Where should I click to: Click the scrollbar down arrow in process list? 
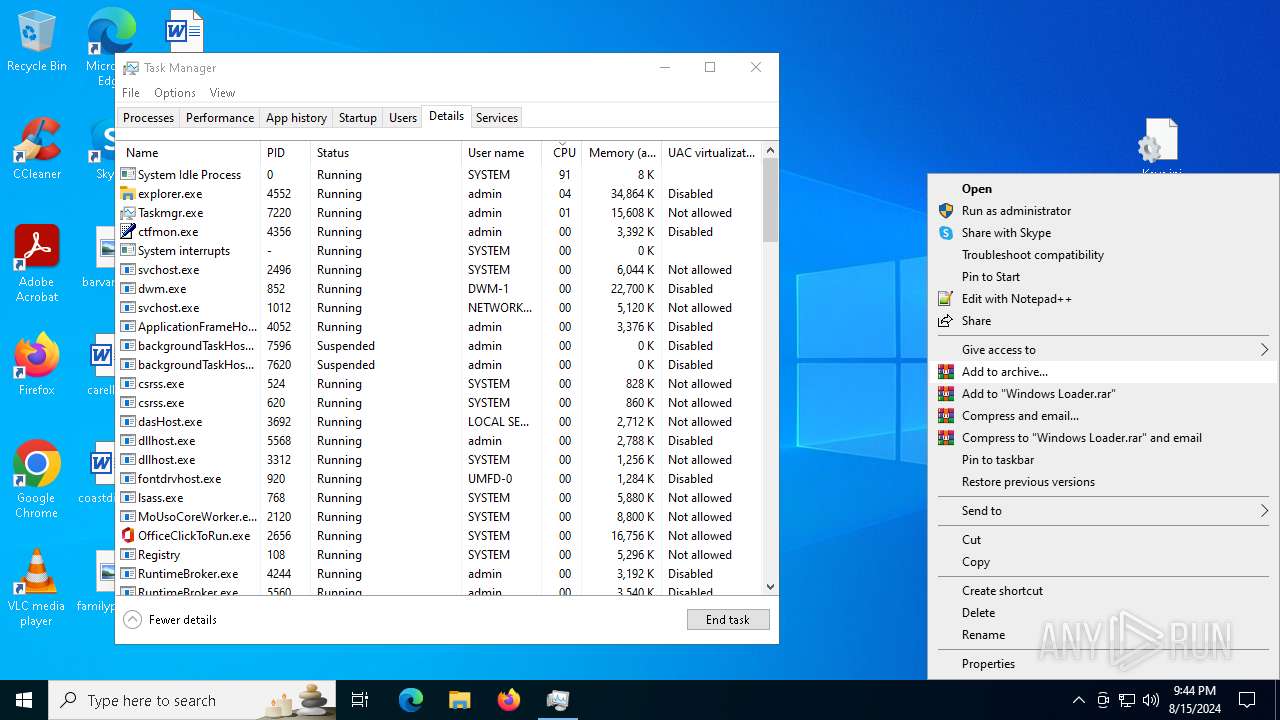pos(770,587)
